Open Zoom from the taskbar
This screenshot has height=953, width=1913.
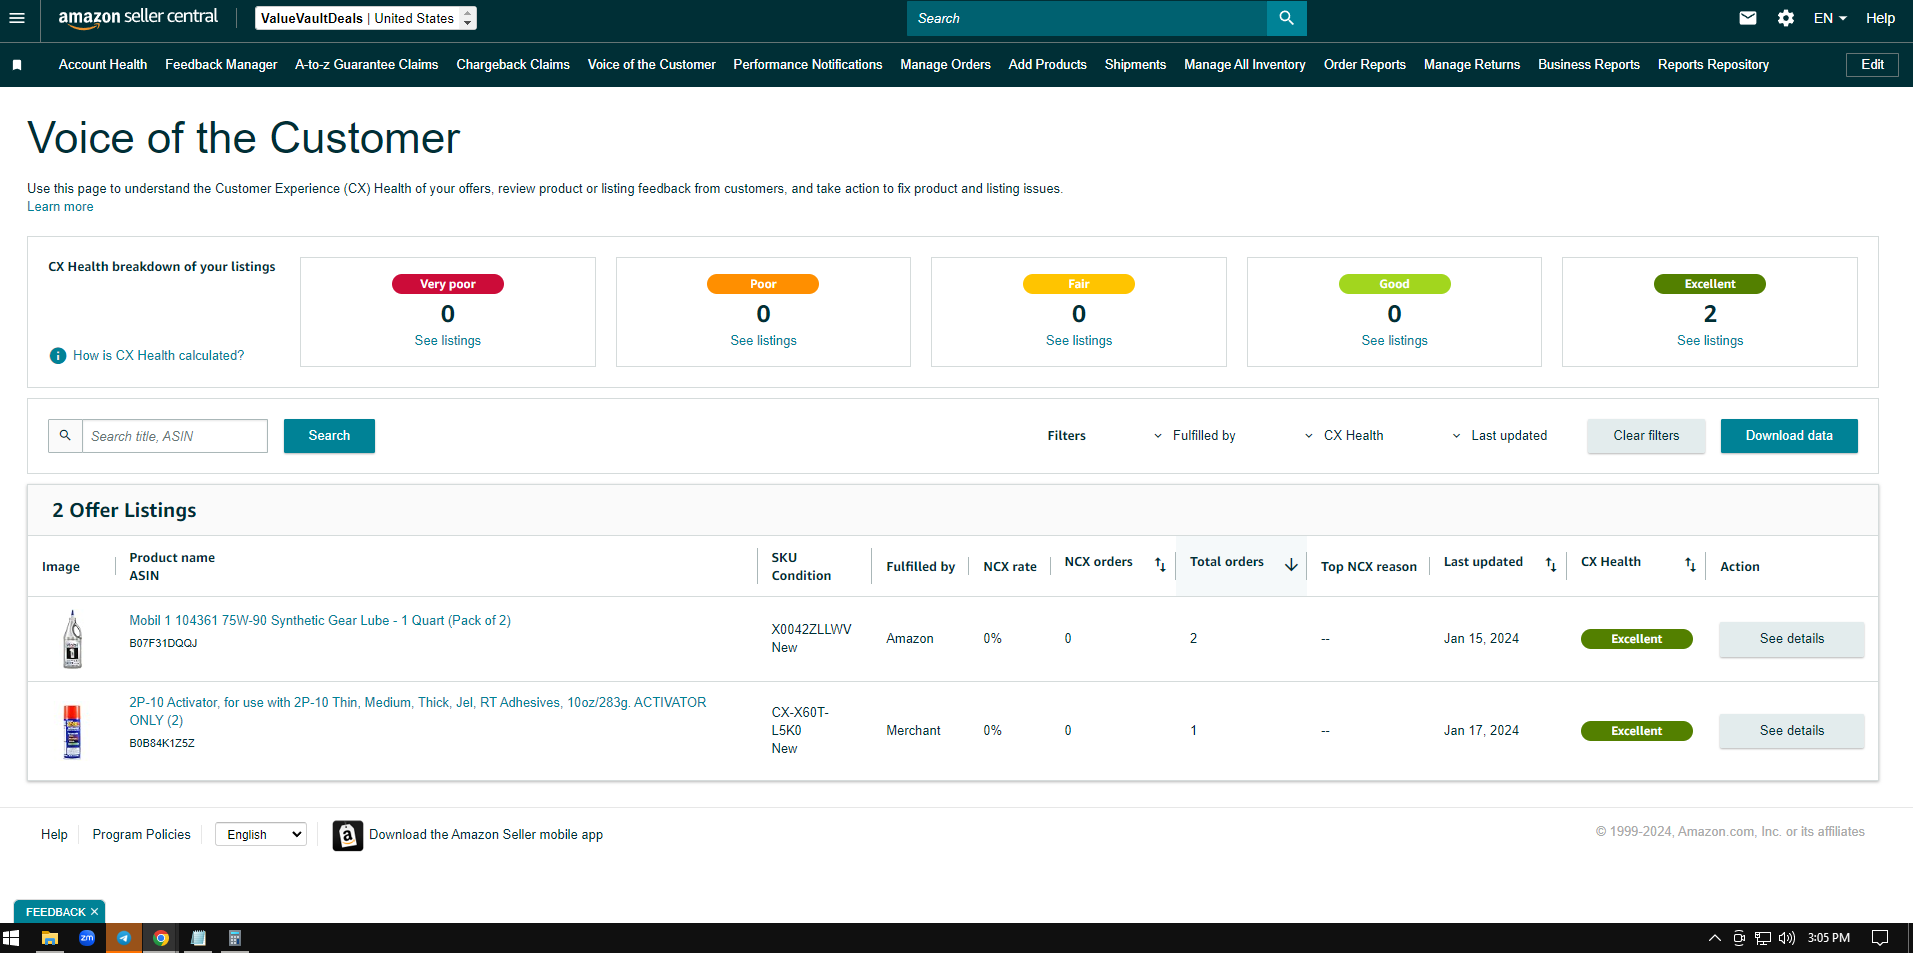pos(87,938)
